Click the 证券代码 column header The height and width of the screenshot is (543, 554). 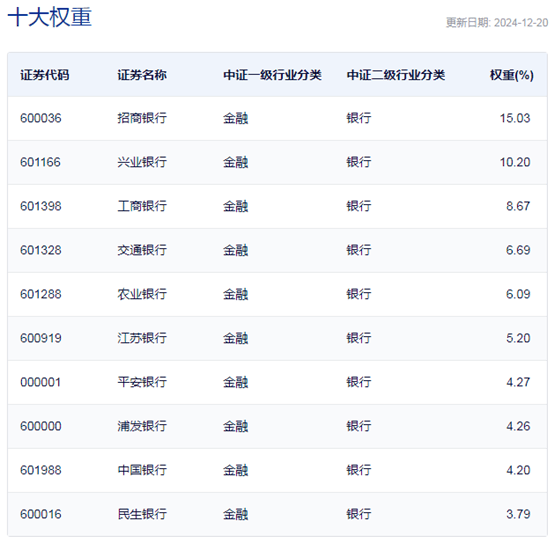click(x=45, y=75)
